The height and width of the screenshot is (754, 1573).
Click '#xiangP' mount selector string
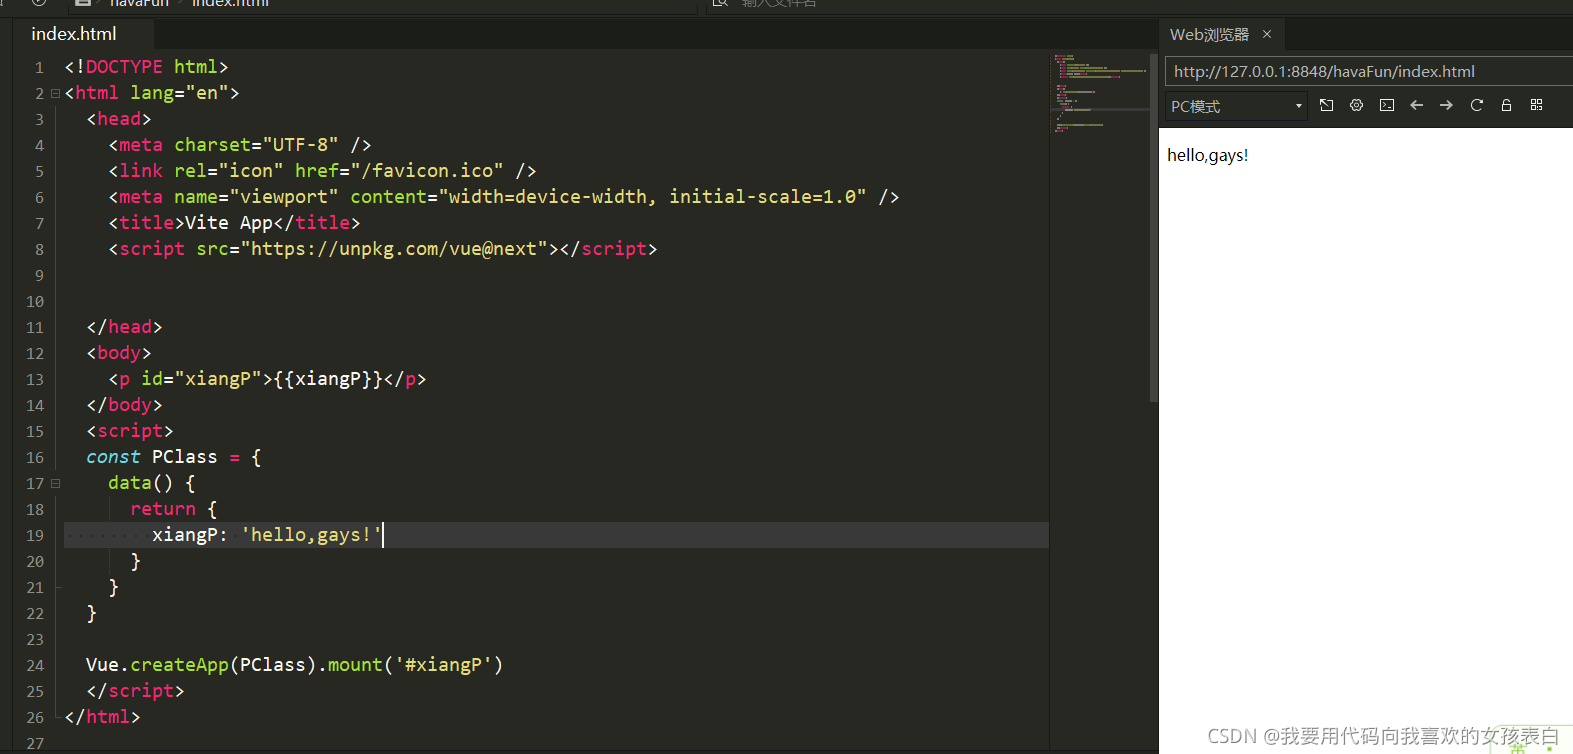(x=444, y=665)
